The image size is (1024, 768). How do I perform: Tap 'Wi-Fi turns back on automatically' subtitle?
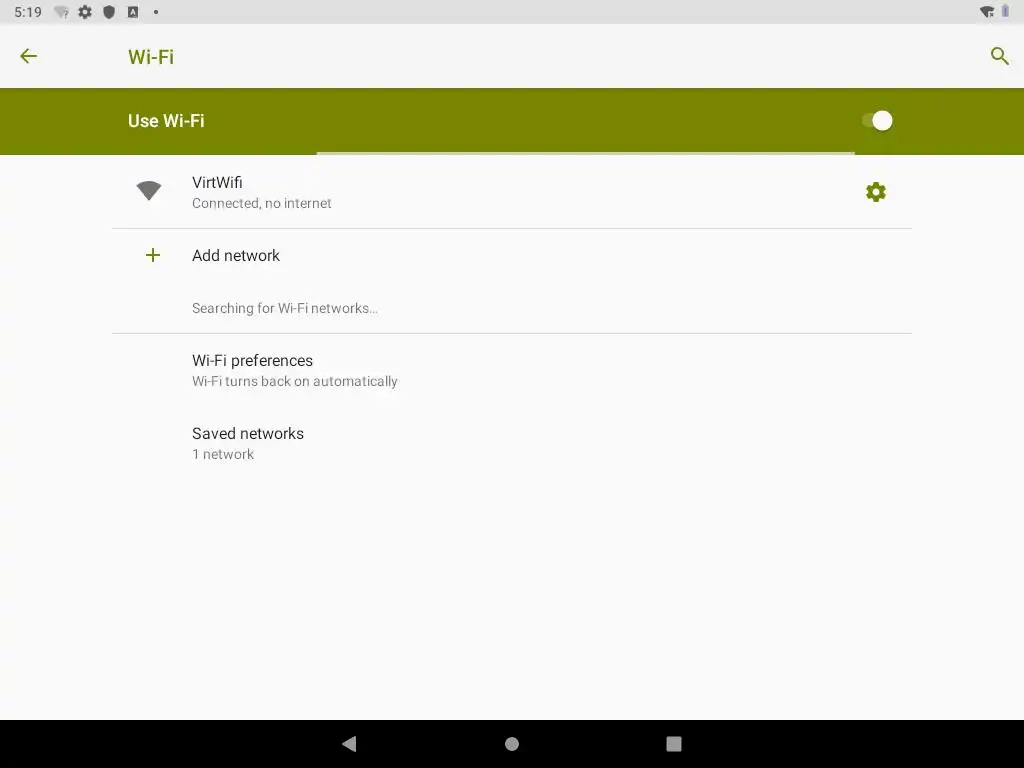(295, 381)
